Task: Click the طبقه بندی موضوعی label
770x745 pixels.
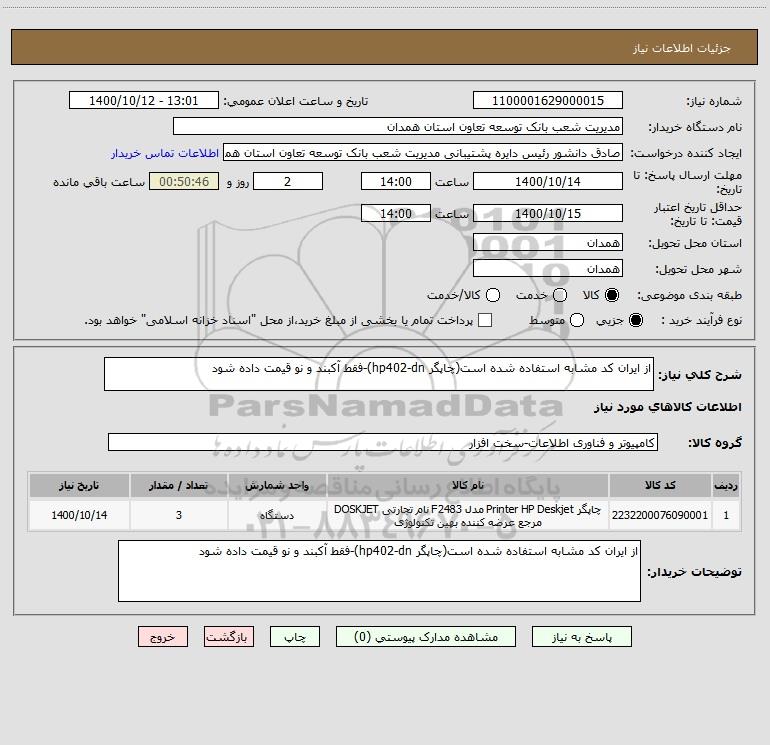Action: pos(689,296)
